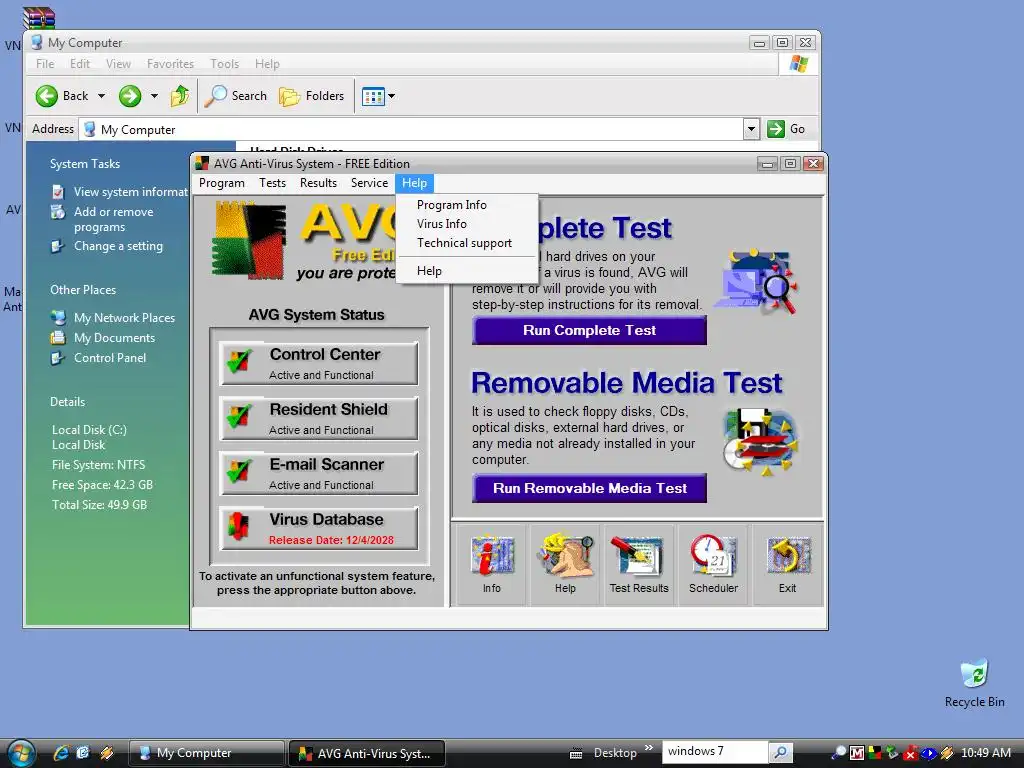
Task: Open AVG Results menu
Action: point(318,184)
